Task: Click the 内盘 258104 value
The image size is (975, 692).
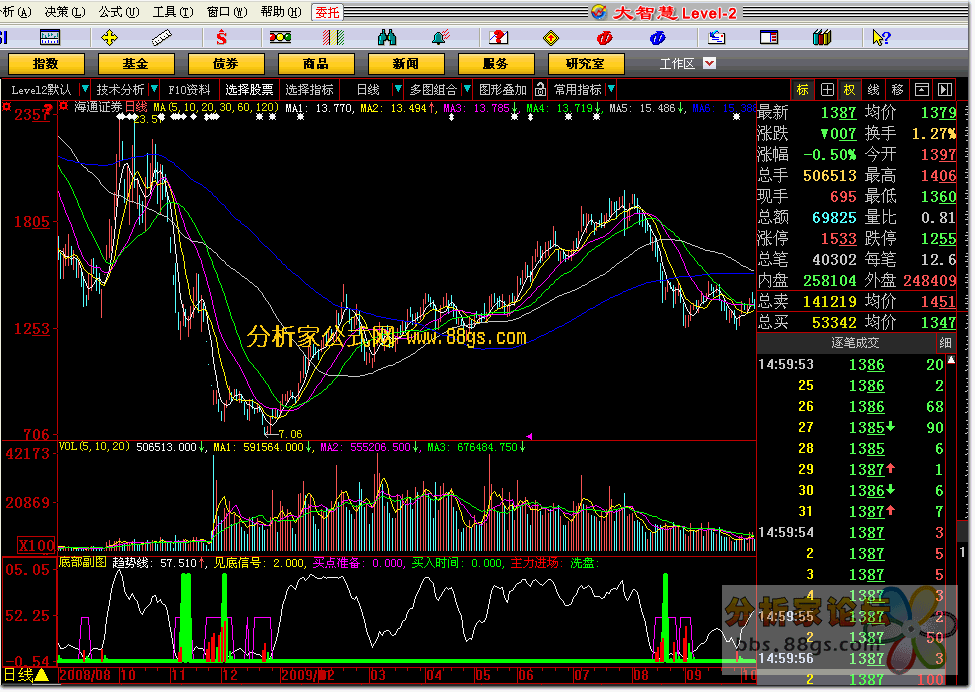Action: pos(829,280)
